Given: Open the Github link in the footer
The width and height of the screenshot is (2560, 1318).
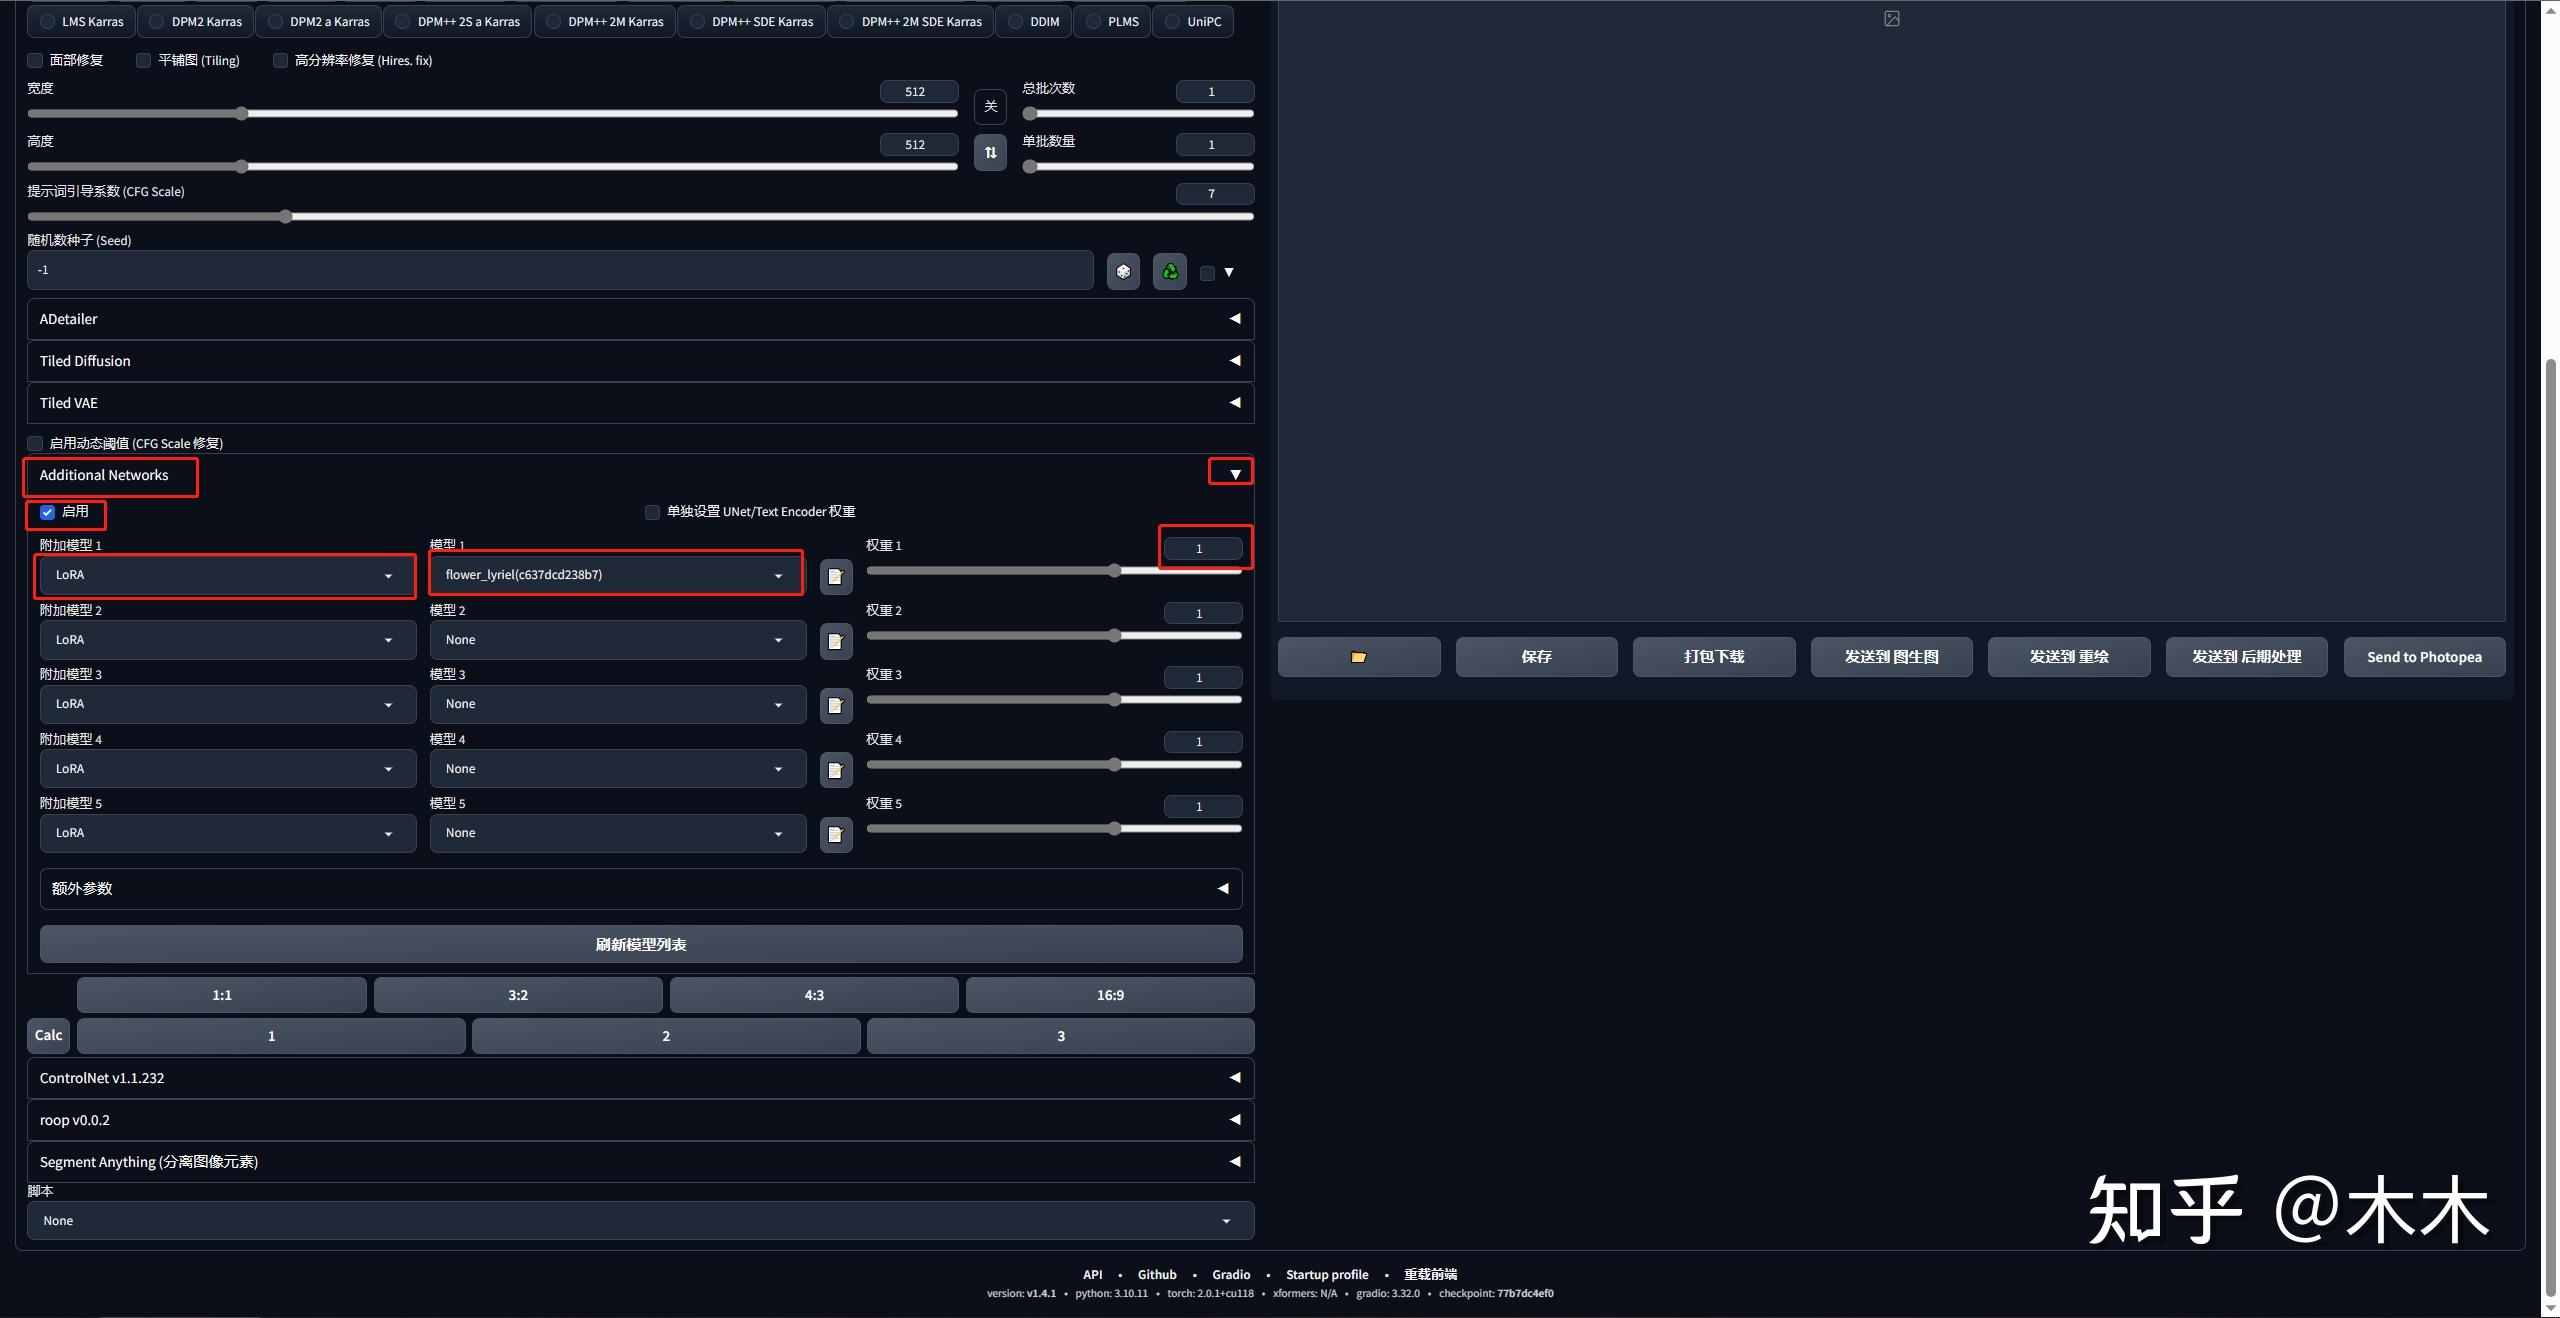Looking at the screenshot, I should click(1156, 1274).
